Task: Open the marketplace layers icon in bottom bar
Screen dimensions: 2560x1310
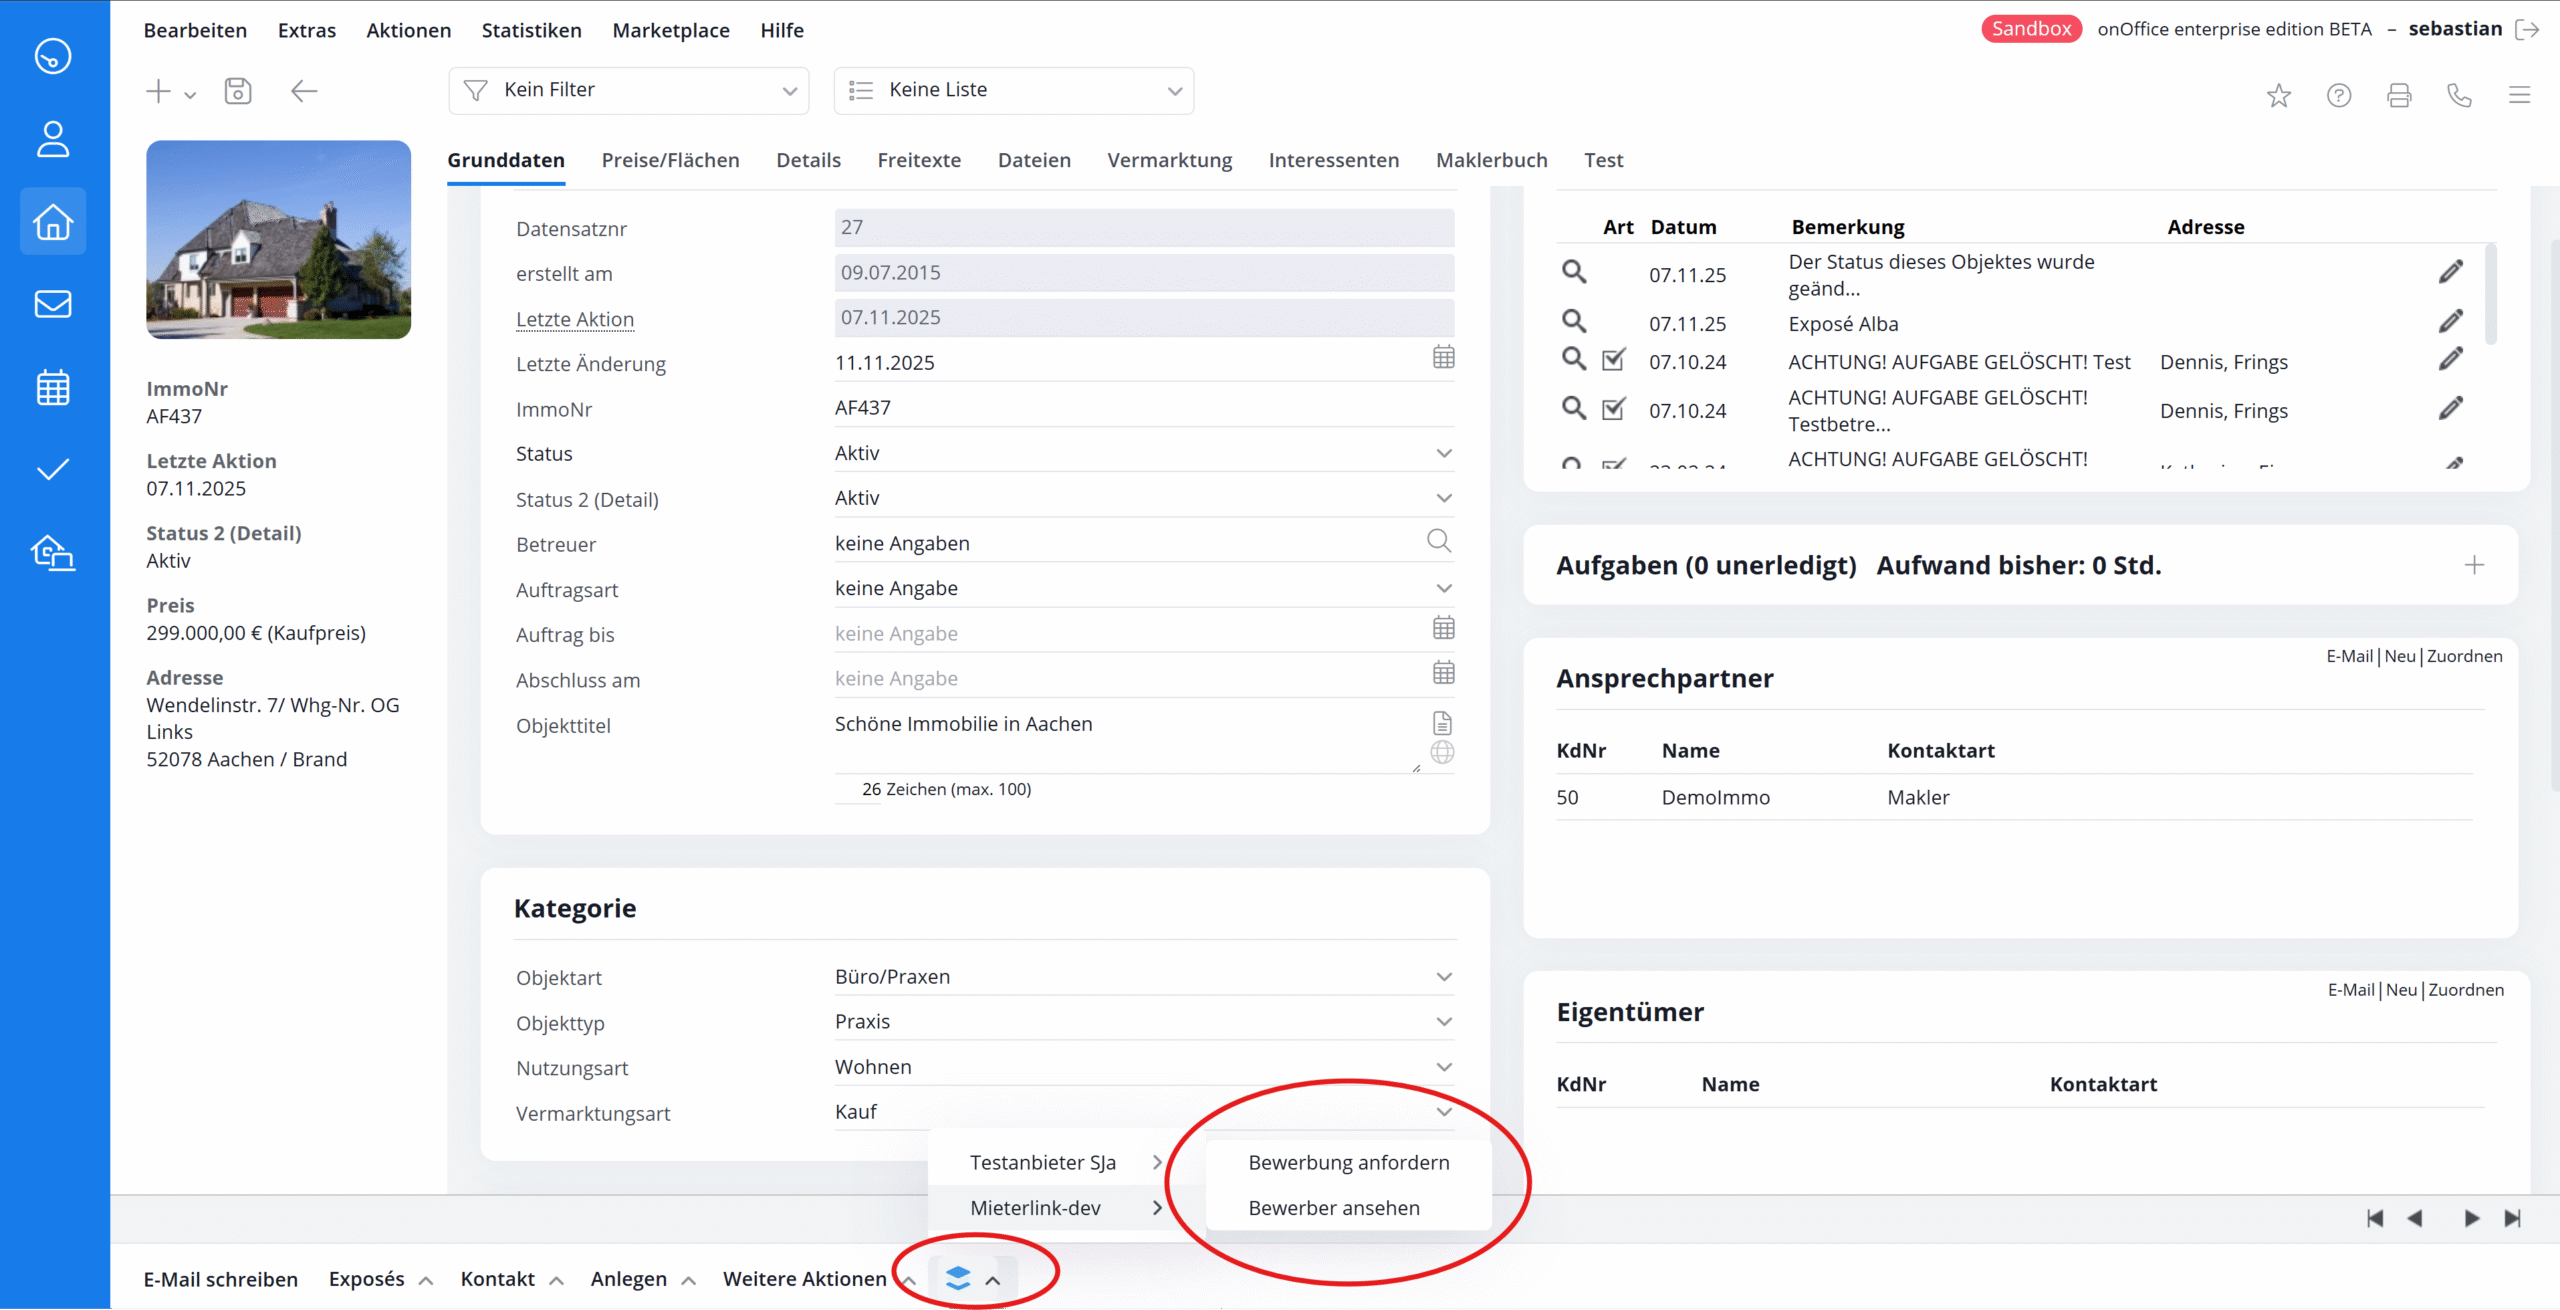Action: tap(958, 1278)
